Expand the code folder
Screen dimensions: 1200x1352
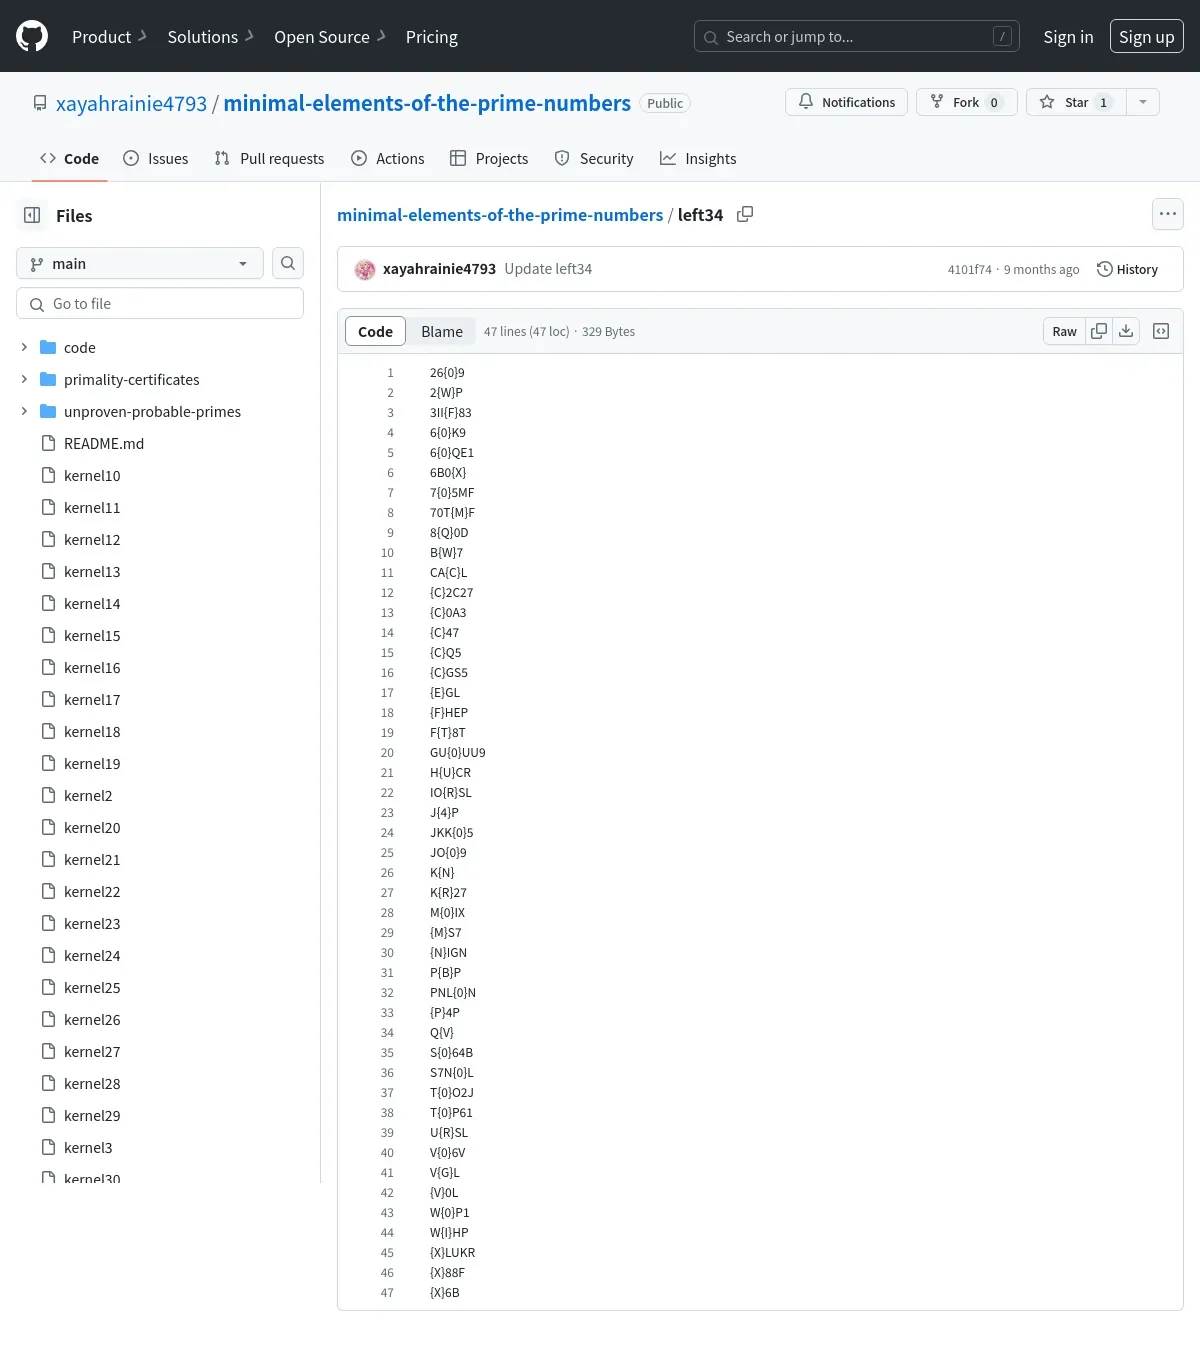point(24,347)
